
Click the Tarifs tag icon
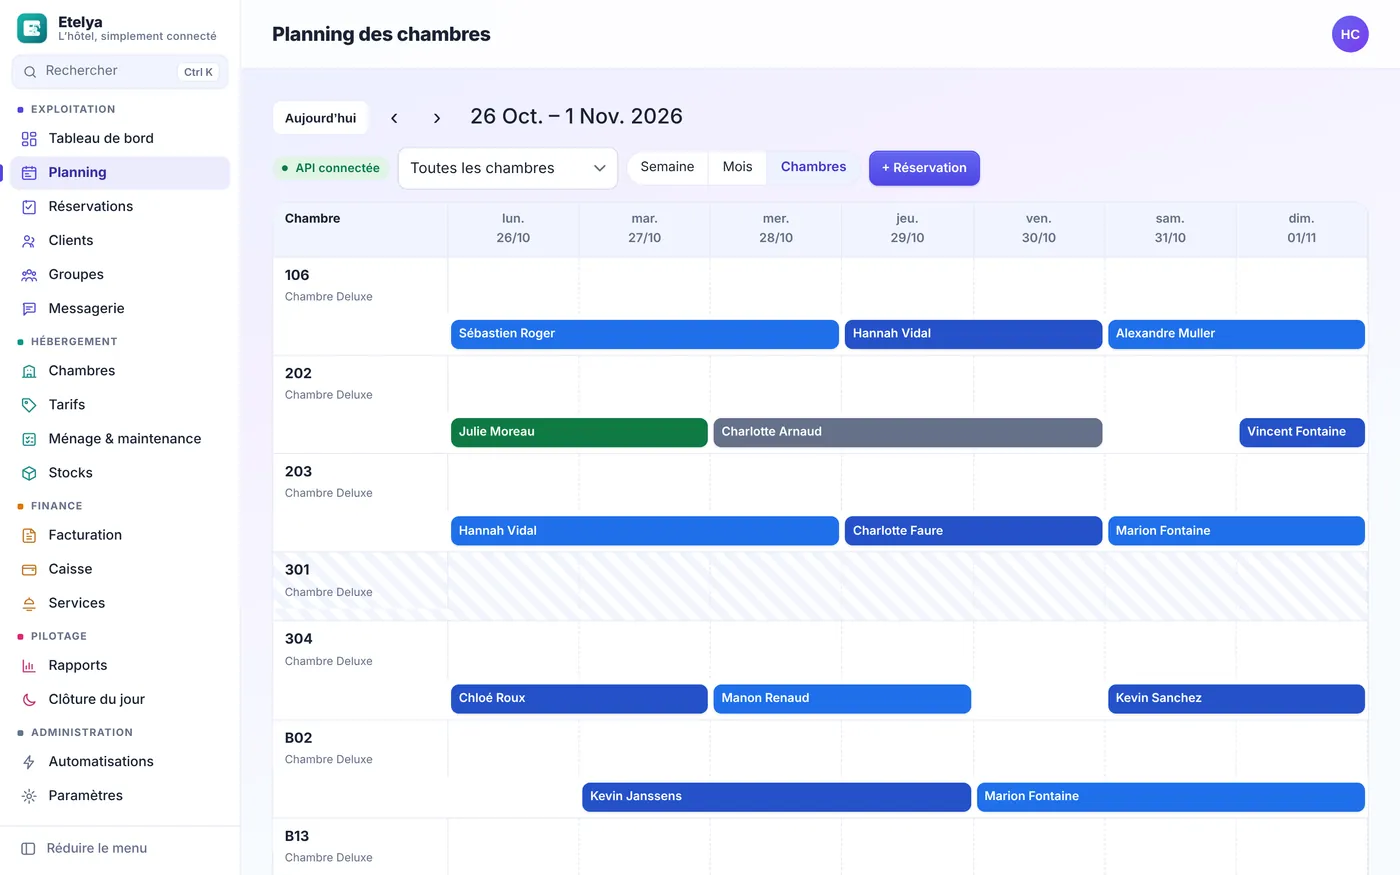click(29, 405)
